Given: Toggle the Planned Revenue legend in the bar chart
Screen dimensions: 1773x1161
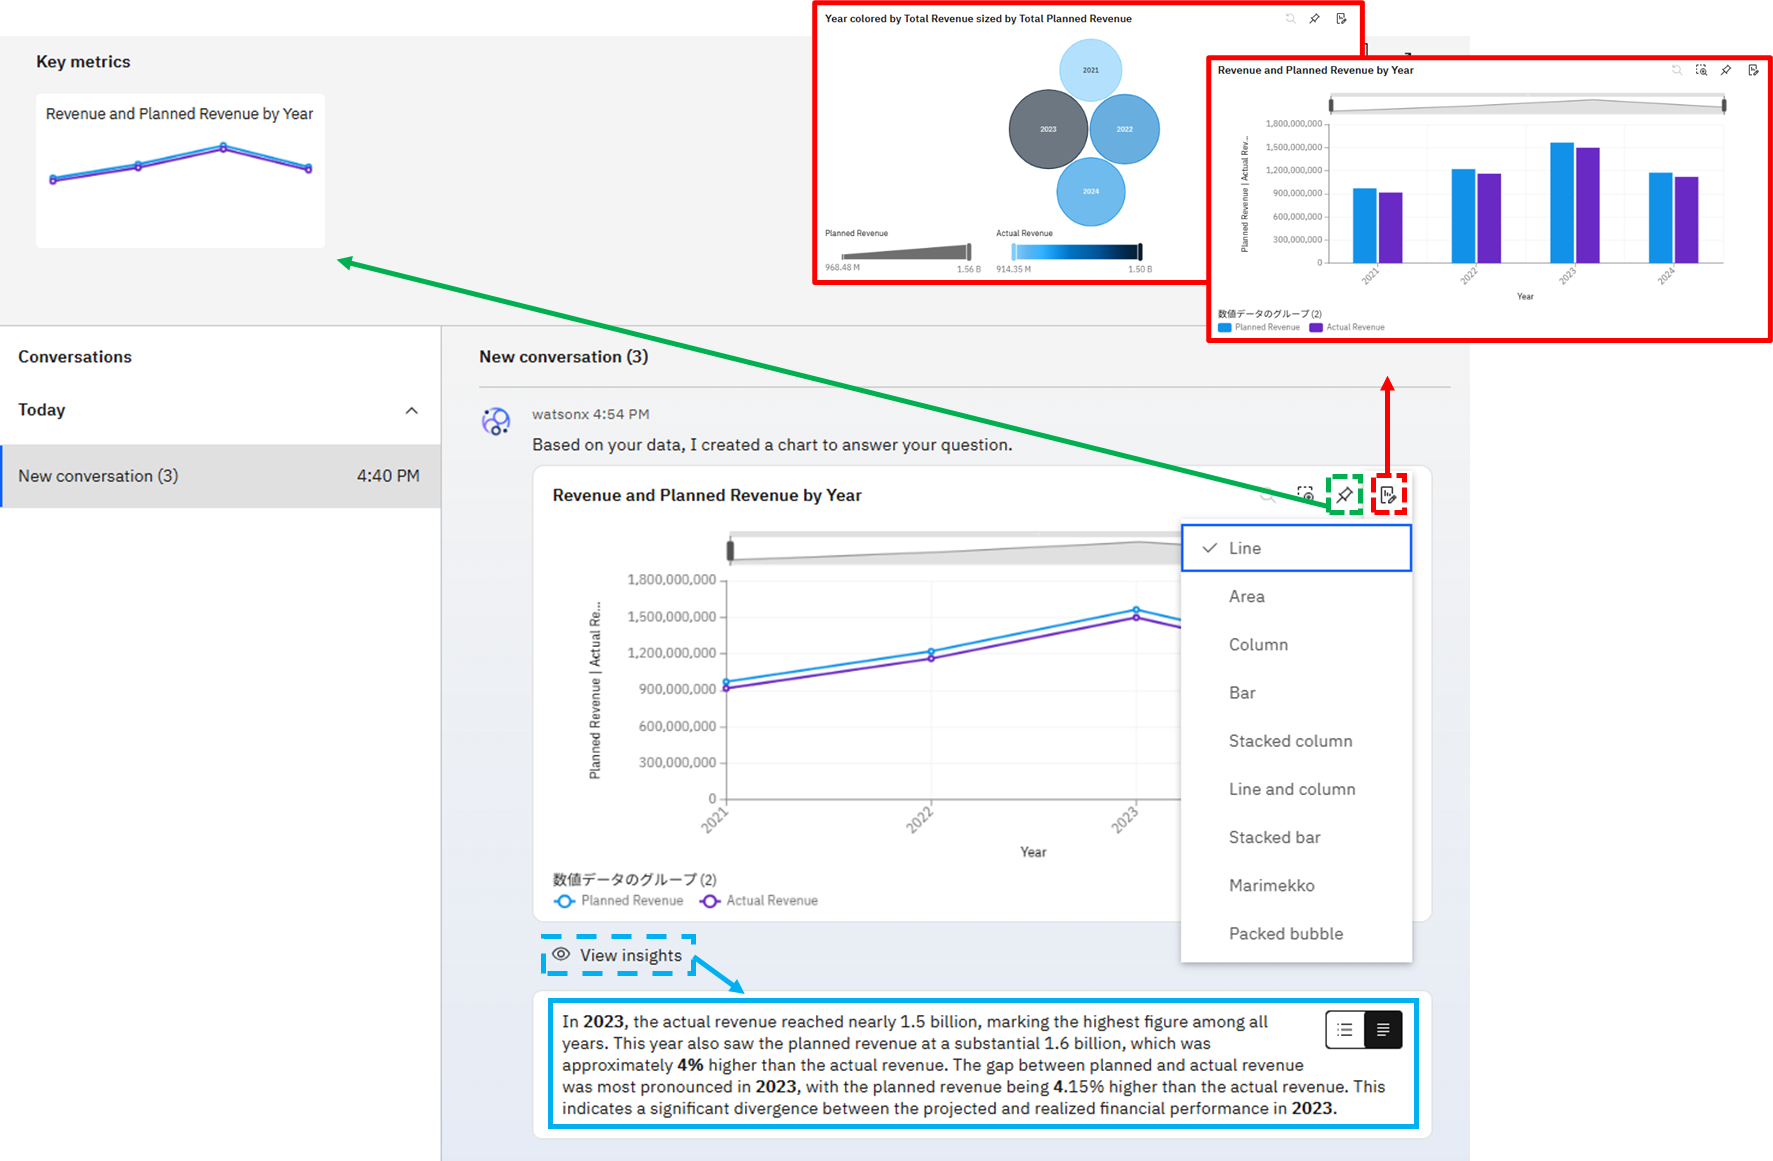Looking at the screenshot, I should click(x=1259, y=327).
